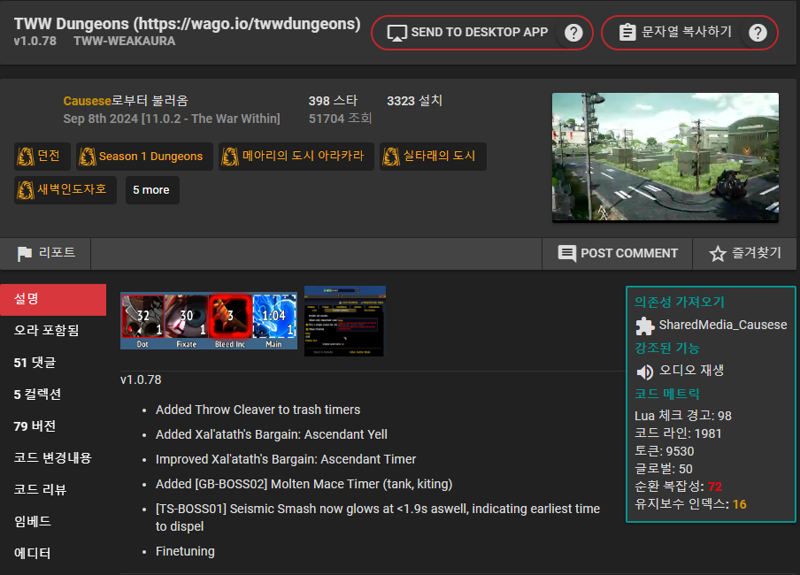Click the 오디오 재생 speaker icon
The width and height of the screenshot is (800, 575).
click(645, 372)
